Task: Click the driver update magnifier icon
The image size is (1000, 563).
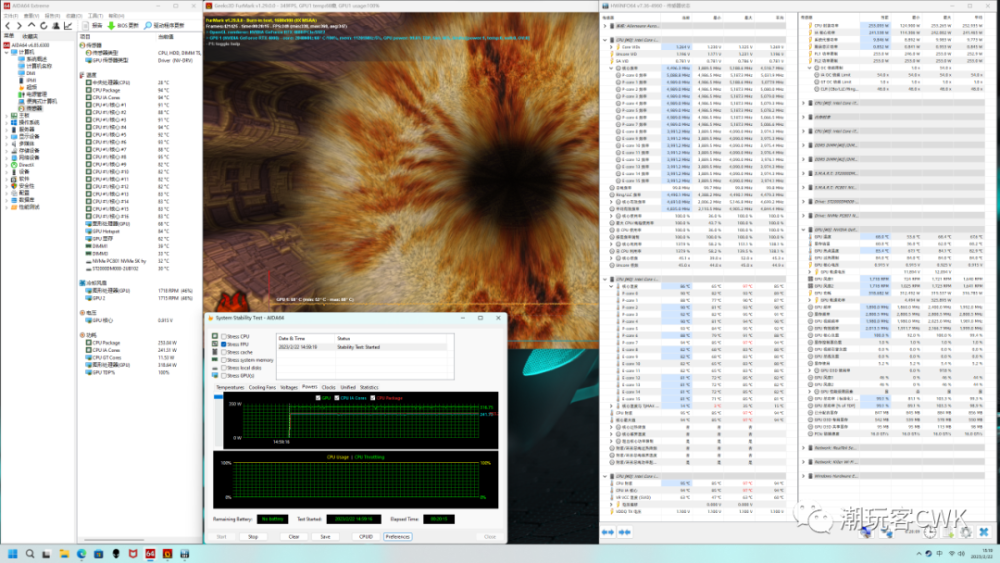Action: 148,25
